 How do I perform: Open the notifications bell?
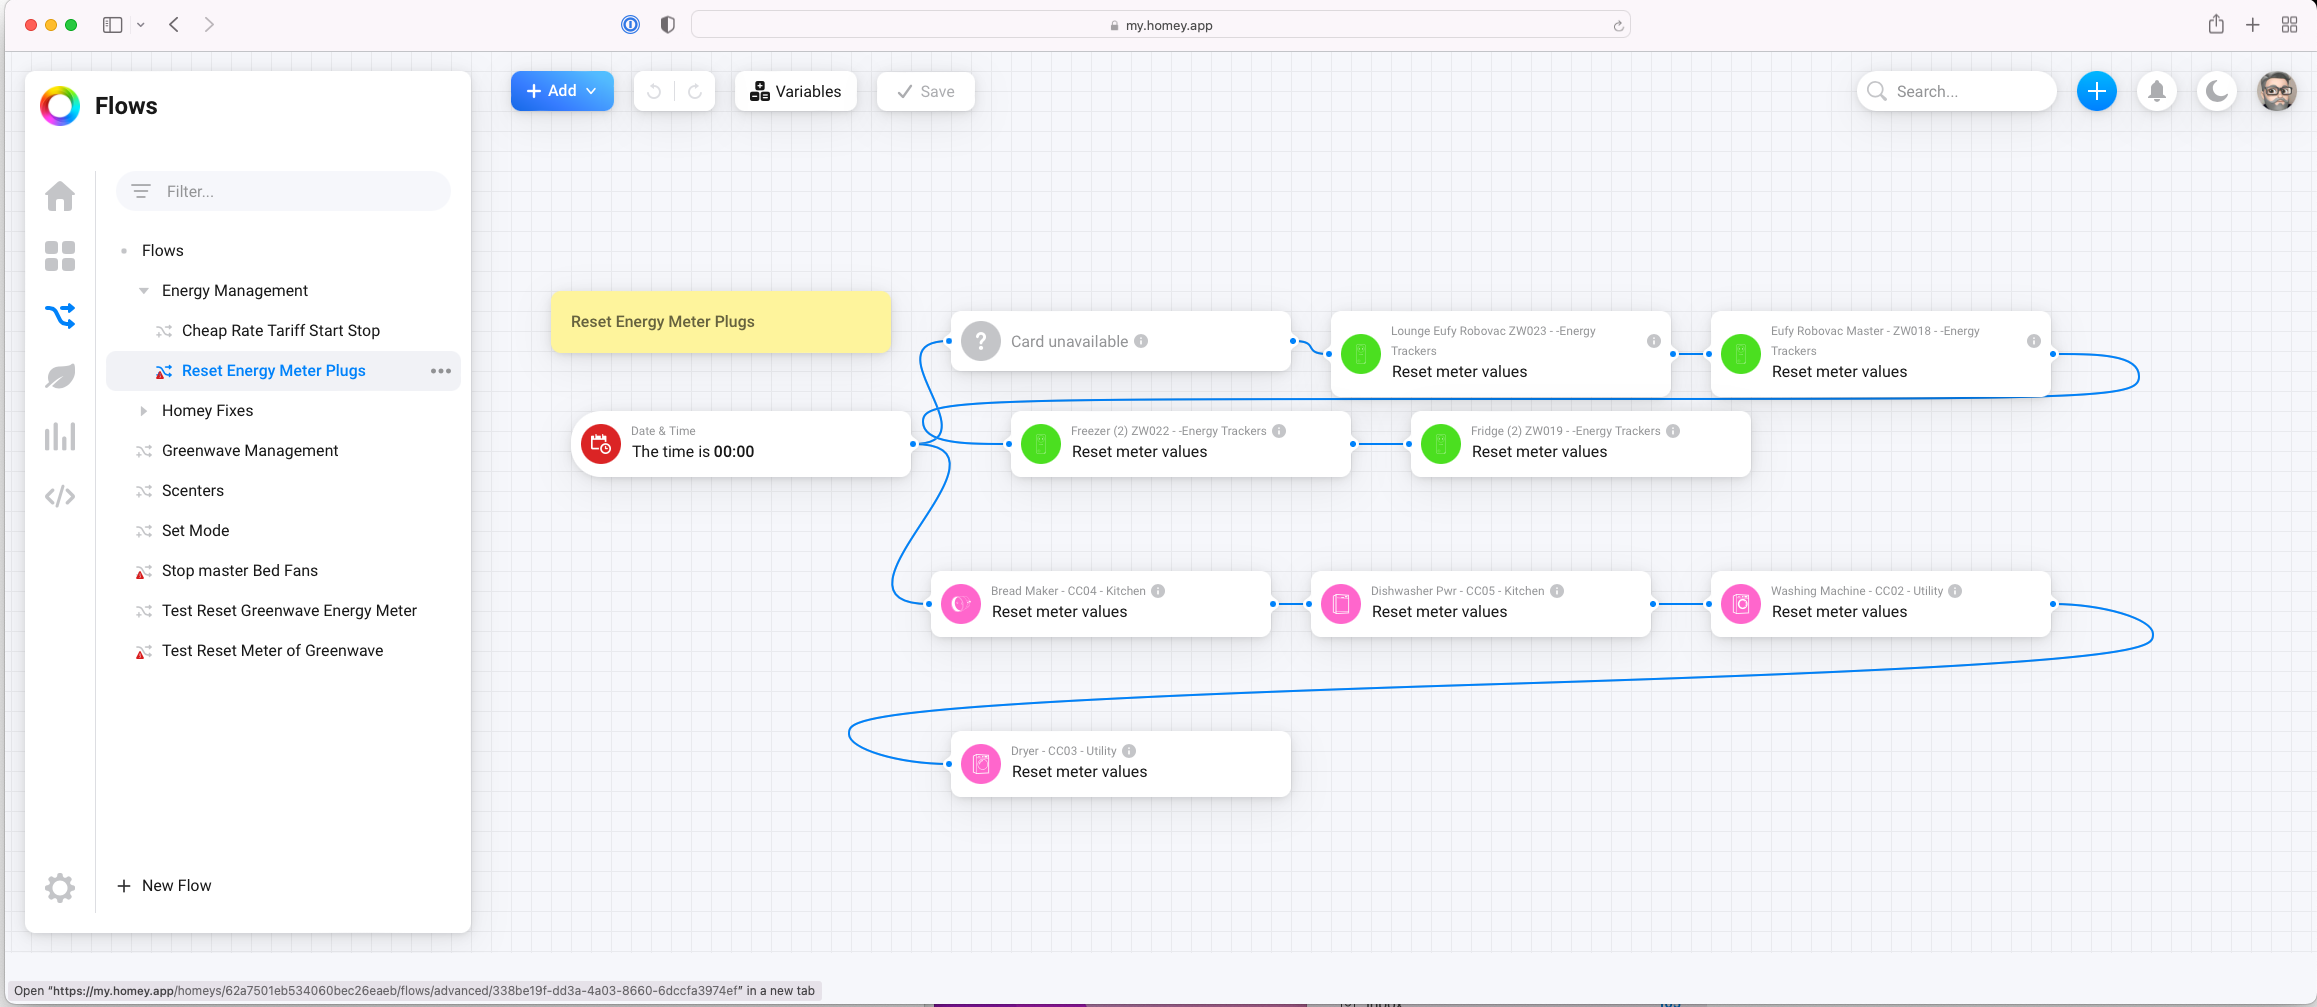2157,91
